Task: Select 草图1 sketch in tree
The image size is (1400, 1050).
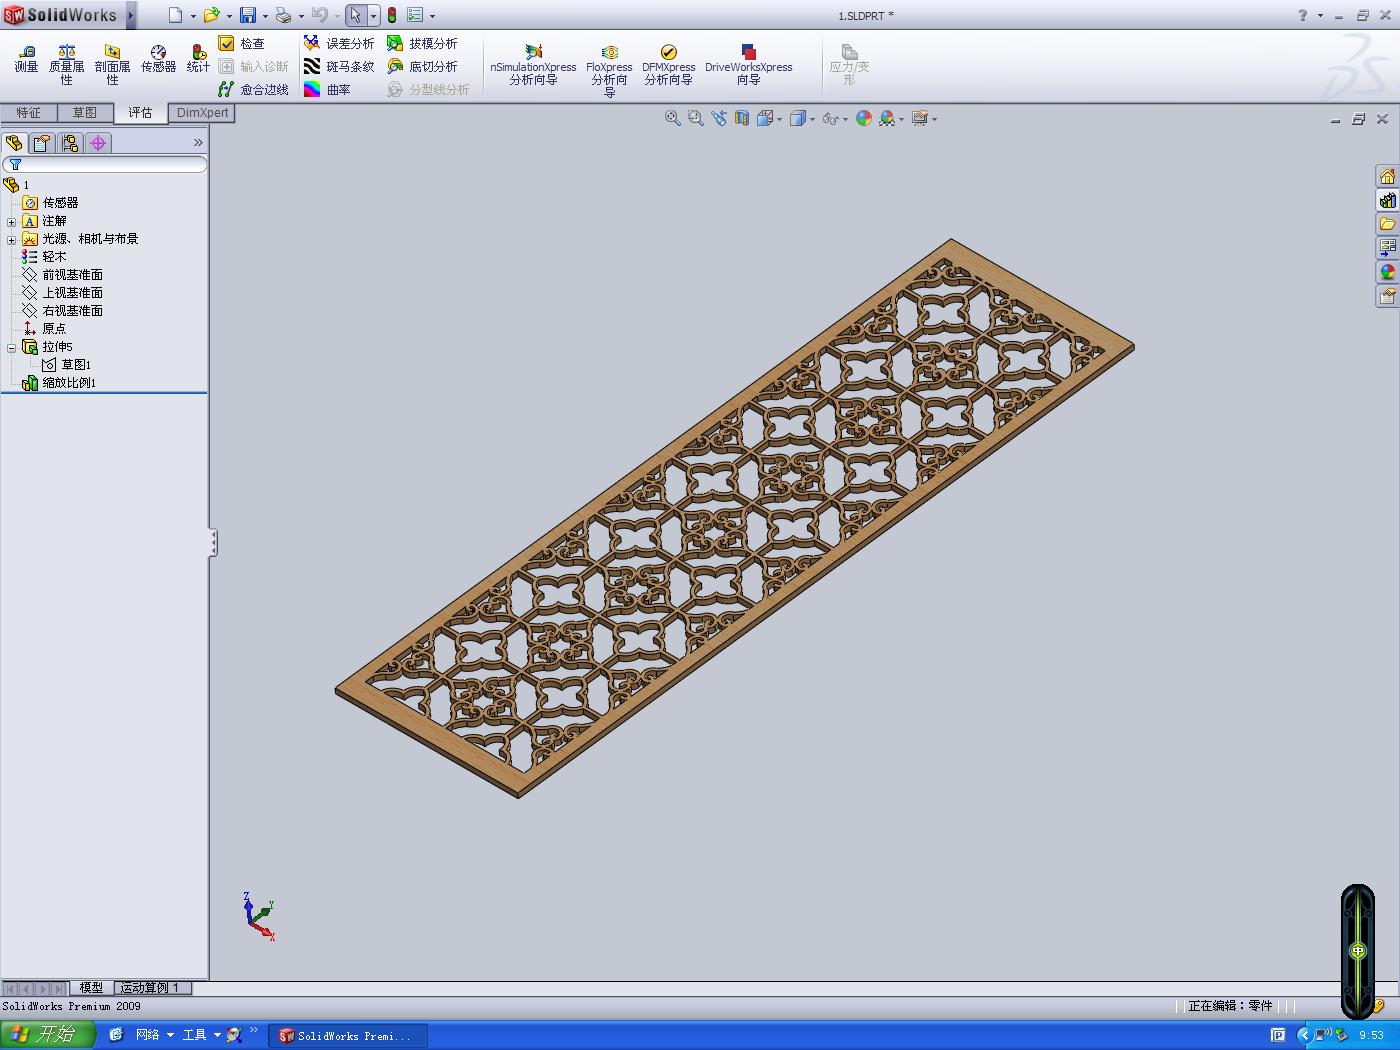Action: [66, 365]
